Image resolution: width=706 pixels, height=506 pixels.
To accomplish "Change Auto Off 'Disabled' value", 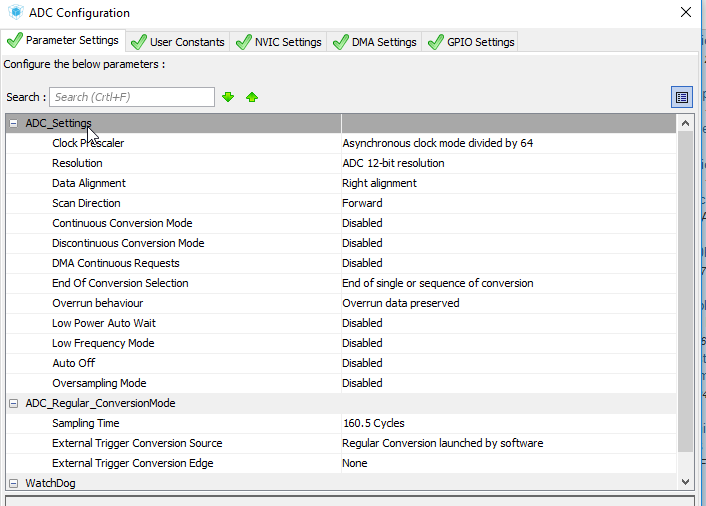I will coord(362,363).
